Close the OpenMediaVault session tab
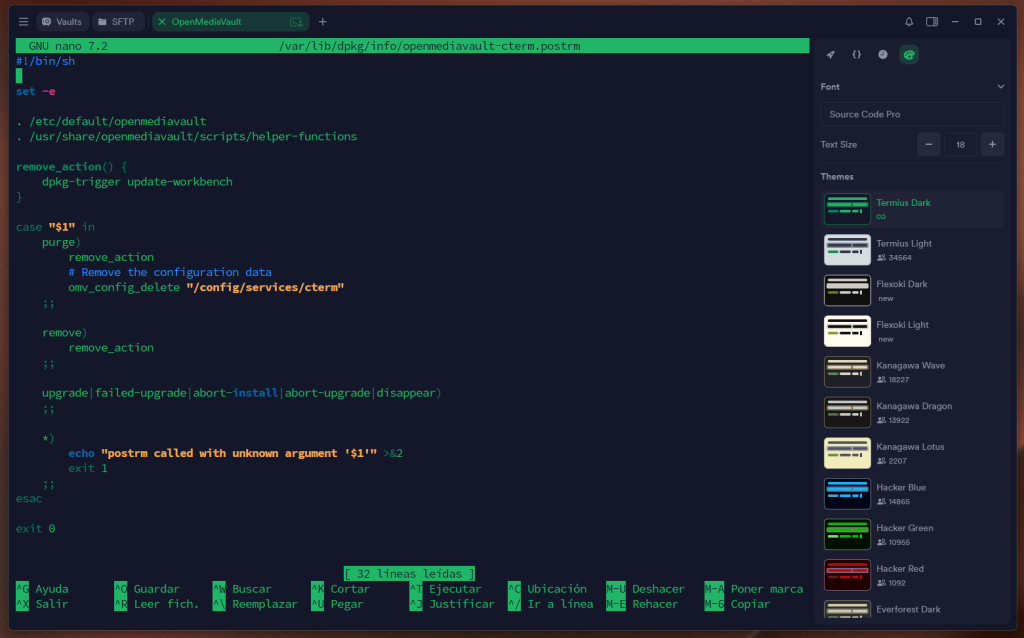Image resolution: width=1024 pixels, height=638 pixels. coord(162,21)
